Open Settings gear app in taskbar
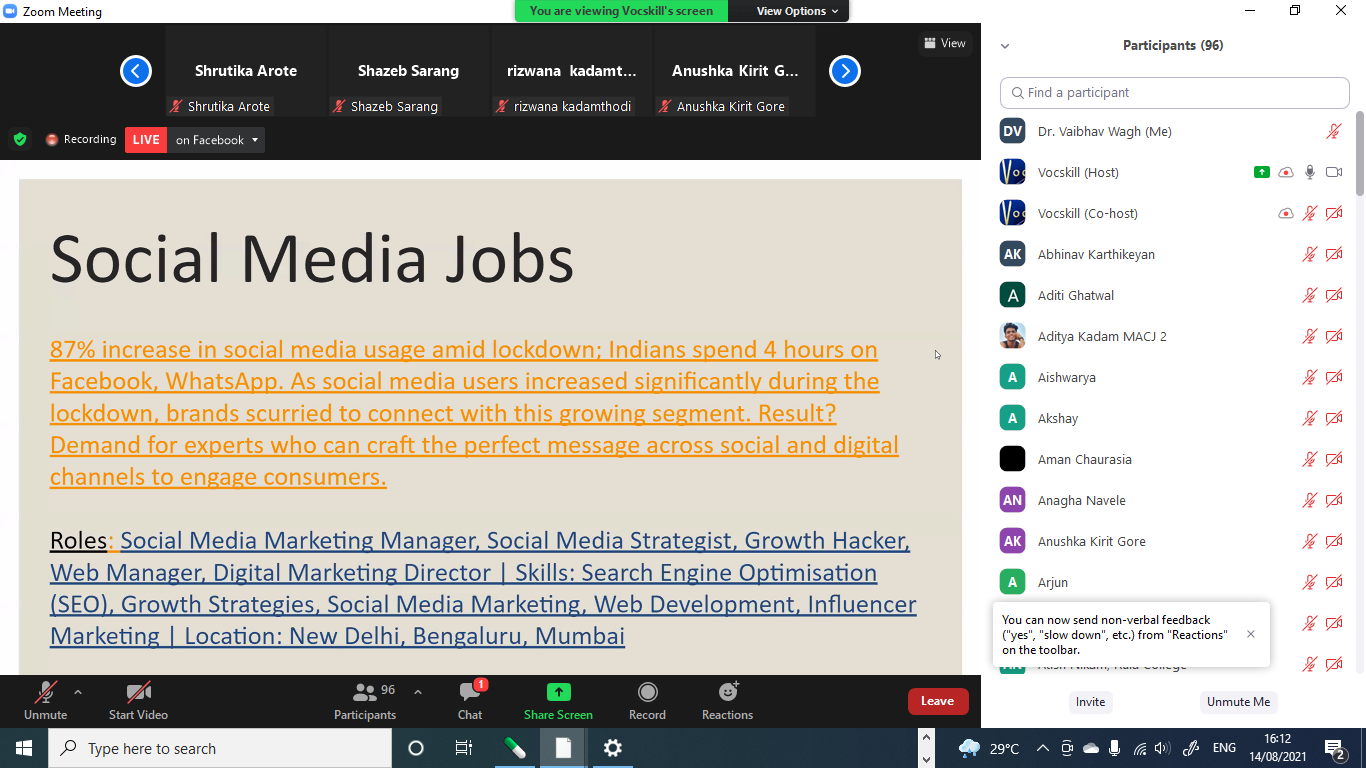Viewport: 1366px width, 768px height. point(613,748)
